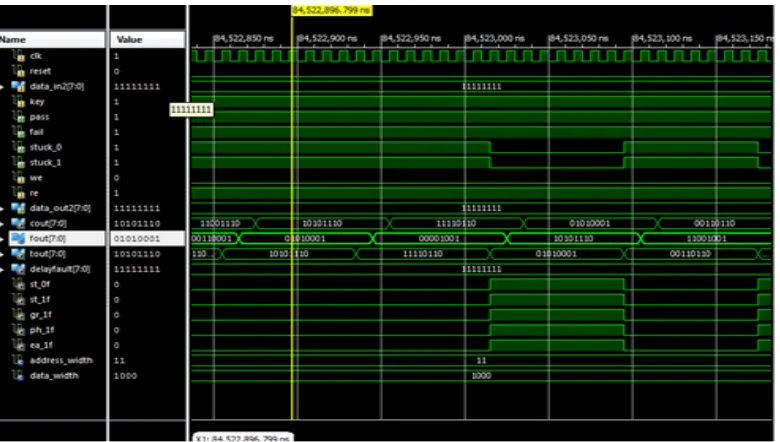Expand the data_in2[7:0] bus
The height and width of the screenshot is (442, 780).
pos(2,87)
